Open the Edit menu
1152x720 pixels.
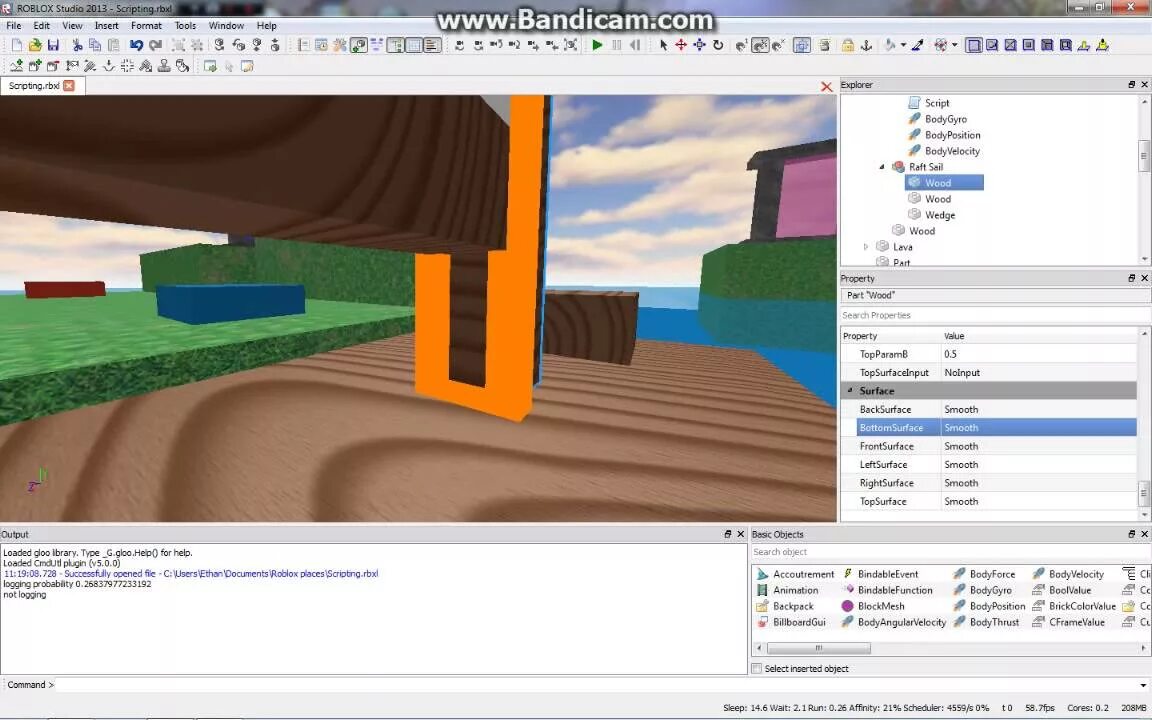[x=42, y=25]
